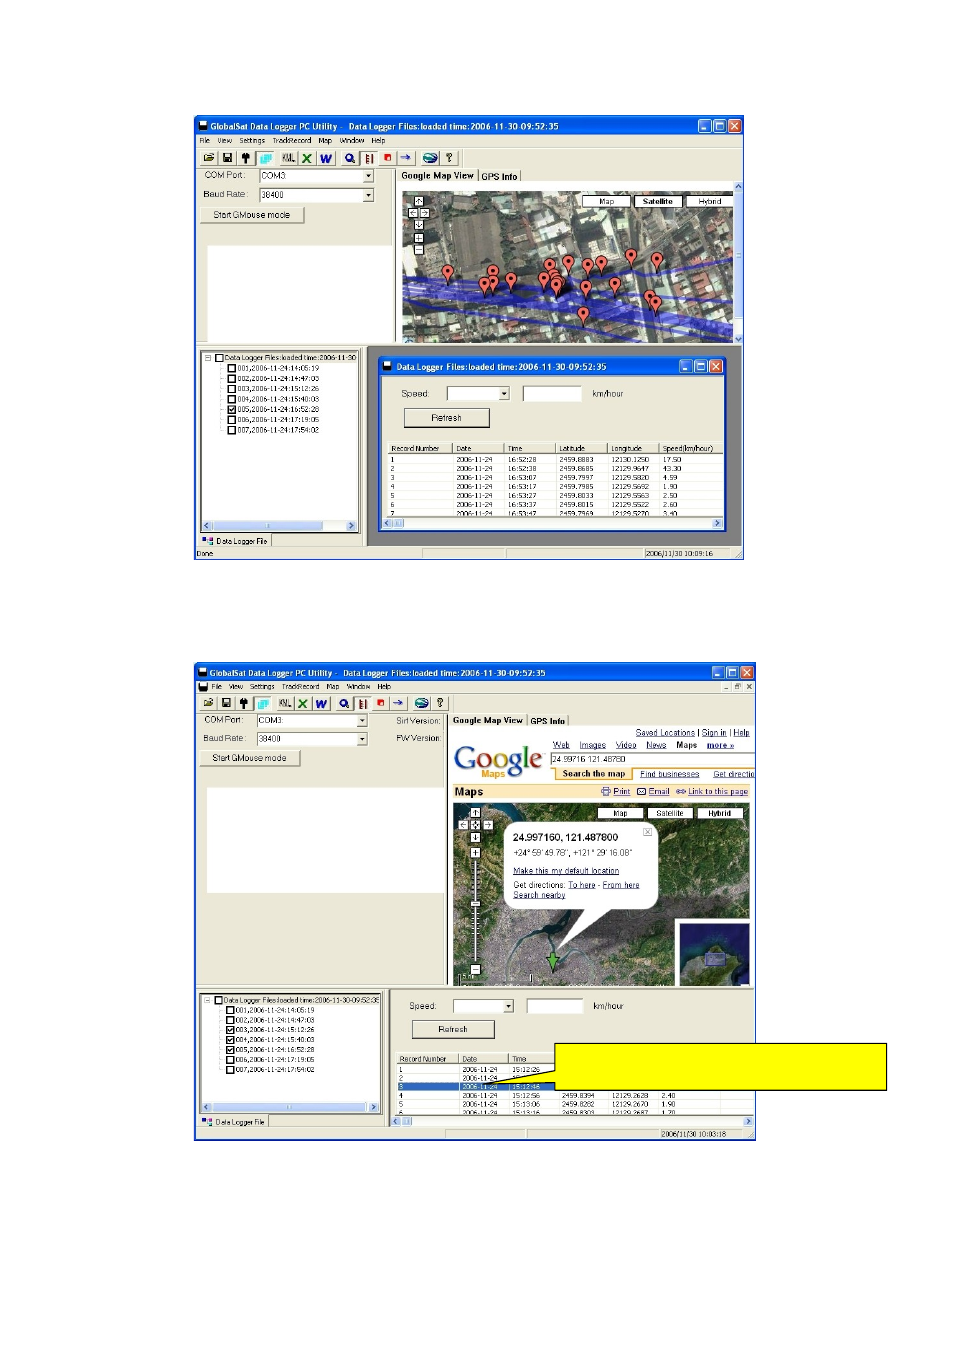Click blue W Word export icon, upper window

click(x=325, y=158)
